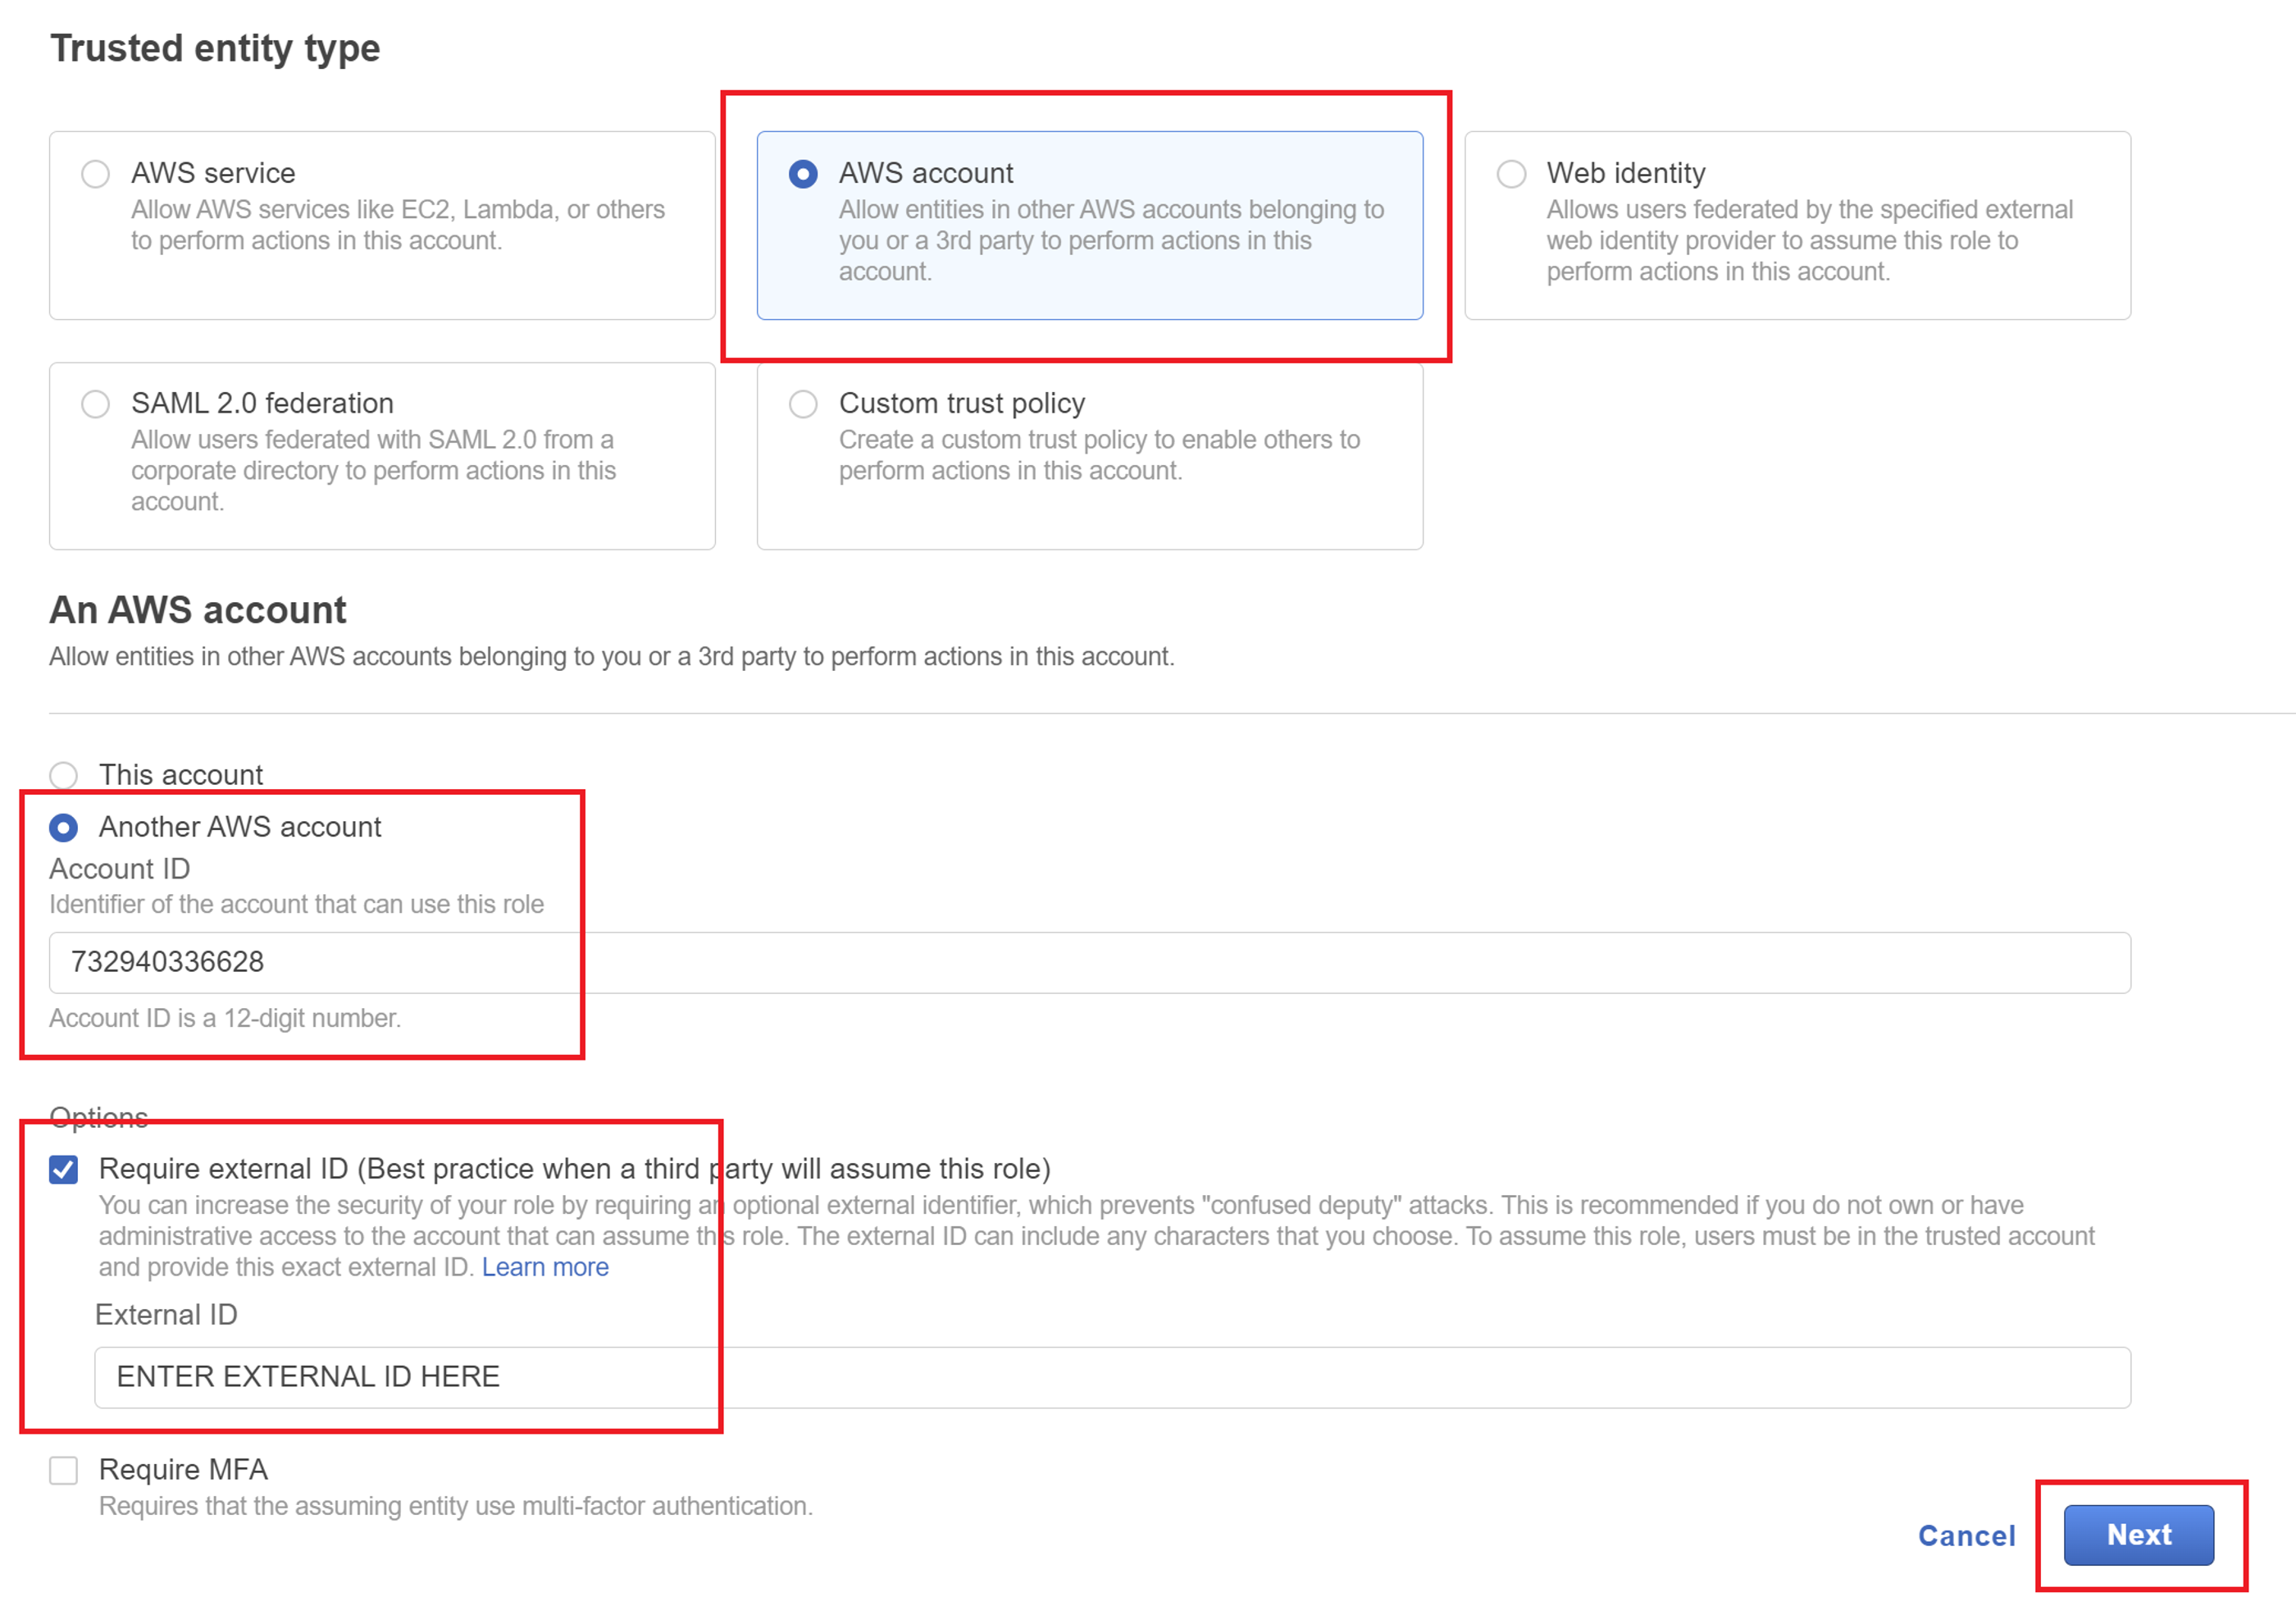Image resolution: width=2296 pixels, height=1615 pixels.
Task: Click into the External ID text field
Action: pyautogui.click(x=1110, y=1377)
